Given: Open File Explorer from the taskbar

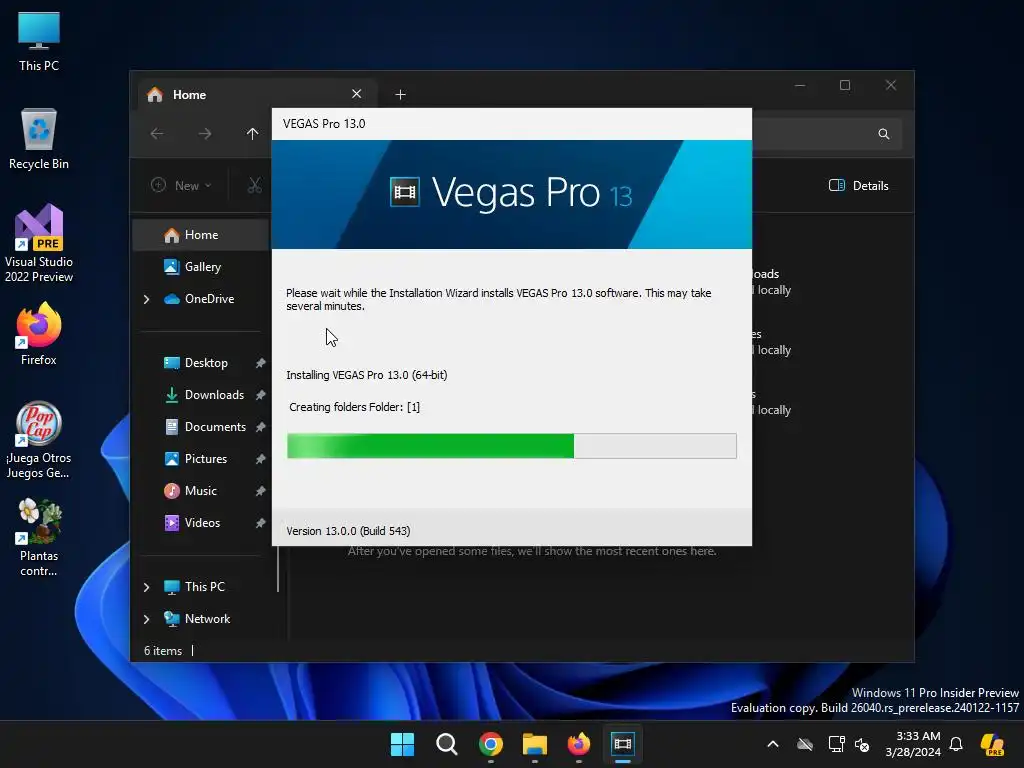Looking at the screenshot, I should tap(534, 744).
